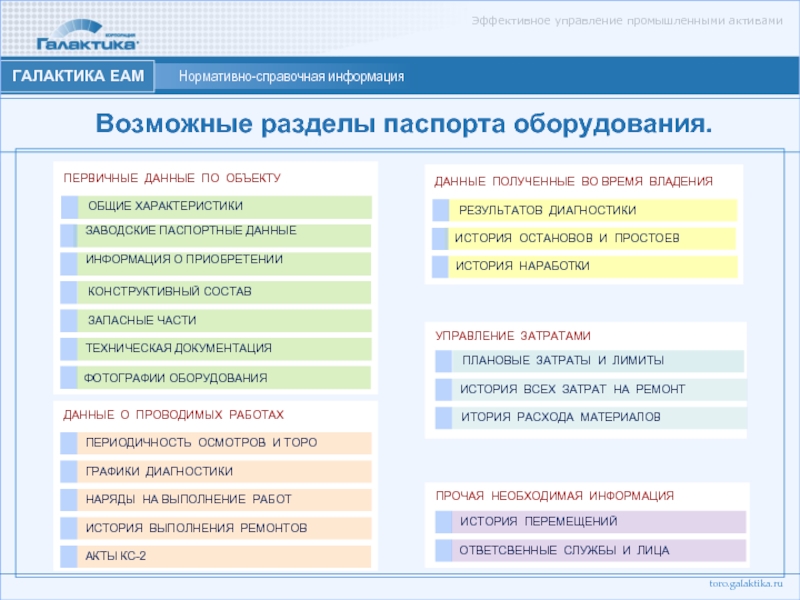The image size is (800, 600).
Task: Open the toro.galaktika.ru link
Action: click(x=747, y=582)
